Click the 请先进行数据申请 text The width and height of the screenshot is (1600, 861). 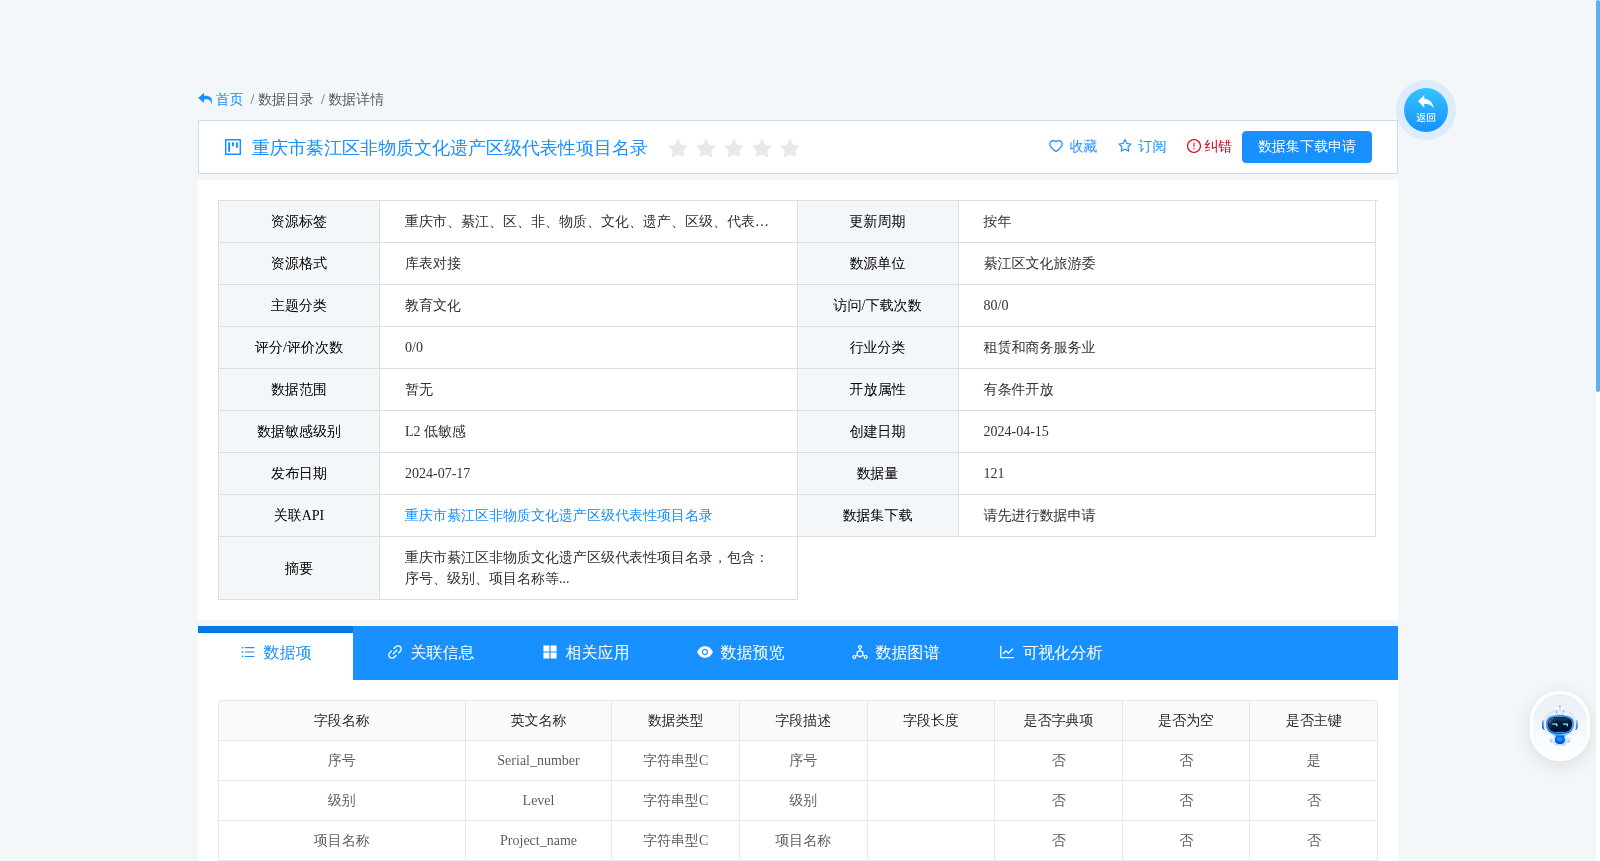1040,516
